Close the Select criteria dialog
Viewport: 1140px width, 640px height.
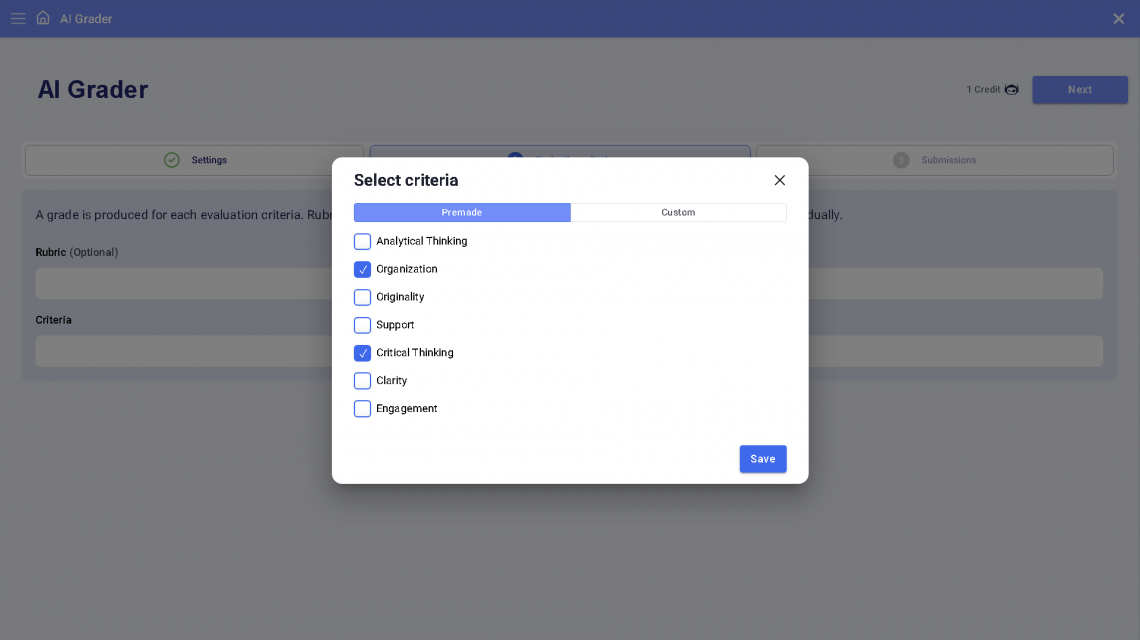click(779, 180)
